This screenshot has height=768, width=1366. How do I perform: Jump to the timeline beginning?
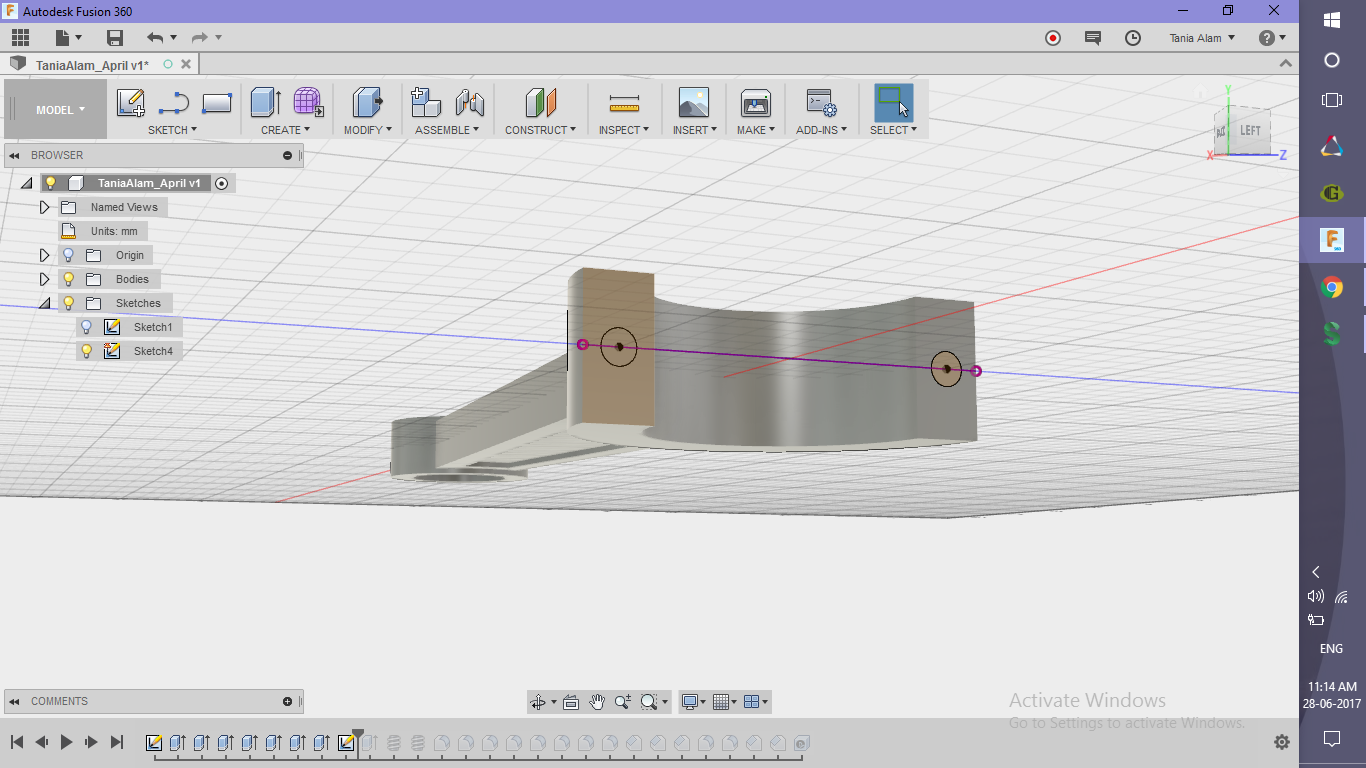click(17, 742)
